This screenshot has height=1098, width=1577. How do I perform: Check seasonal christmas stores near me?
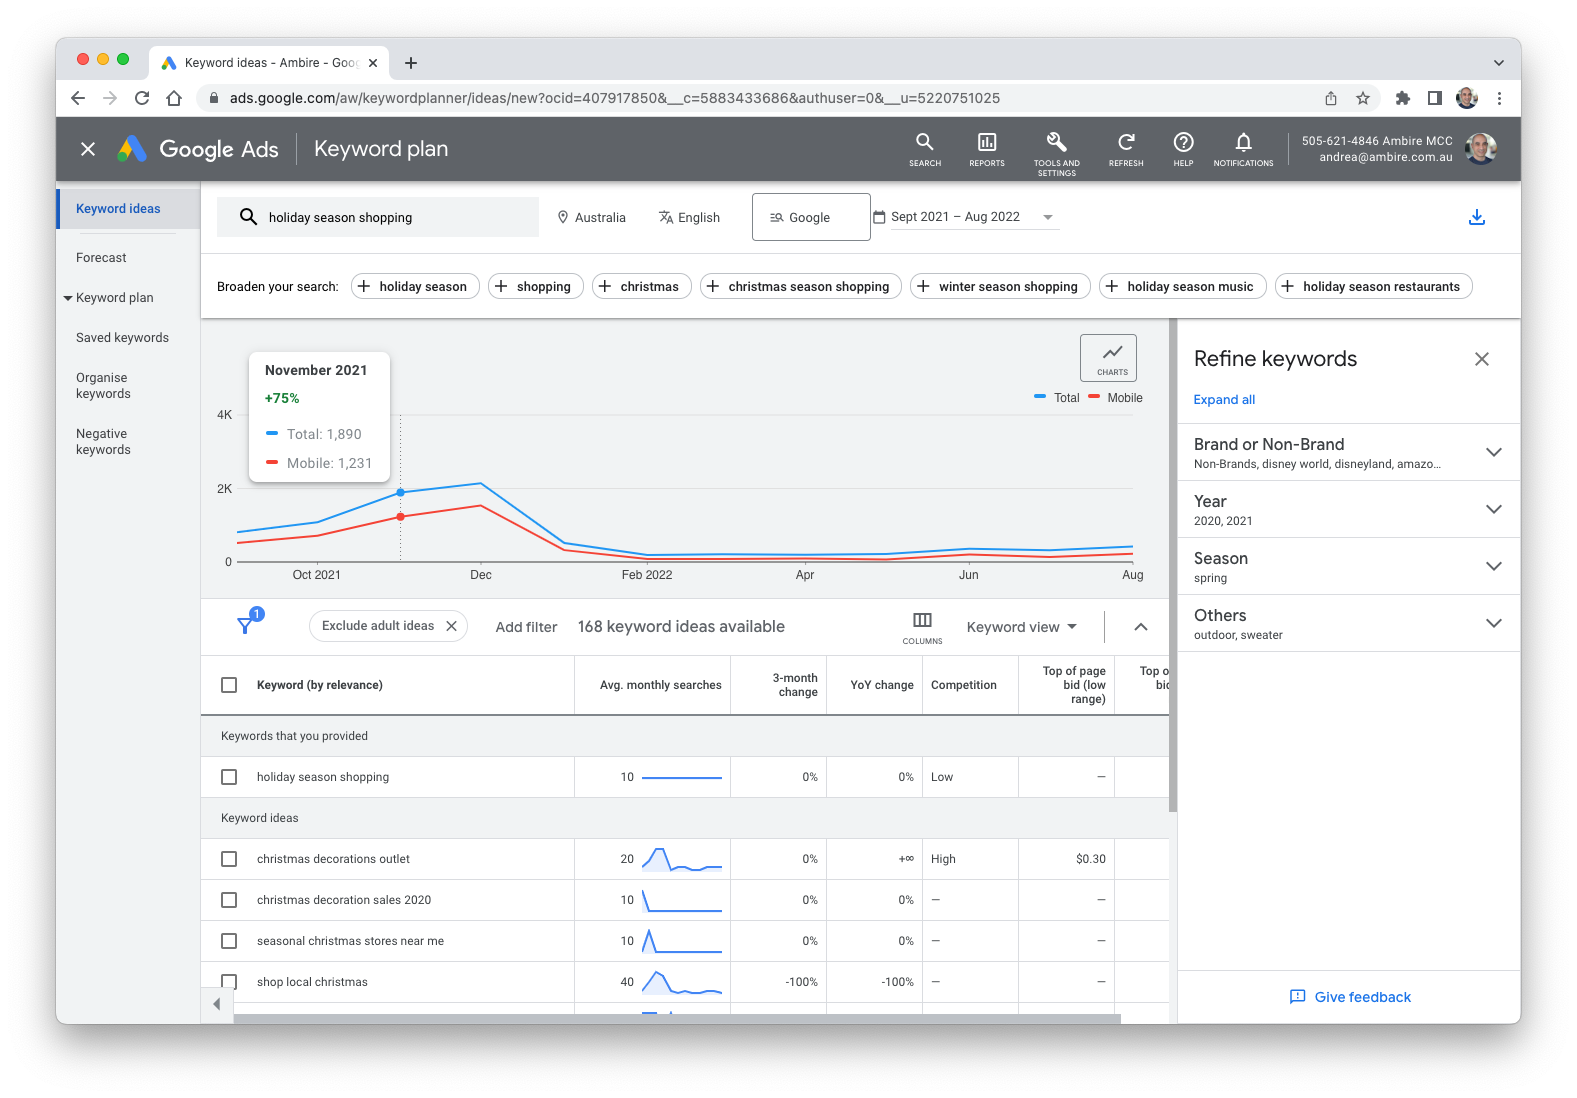point(229,941)
